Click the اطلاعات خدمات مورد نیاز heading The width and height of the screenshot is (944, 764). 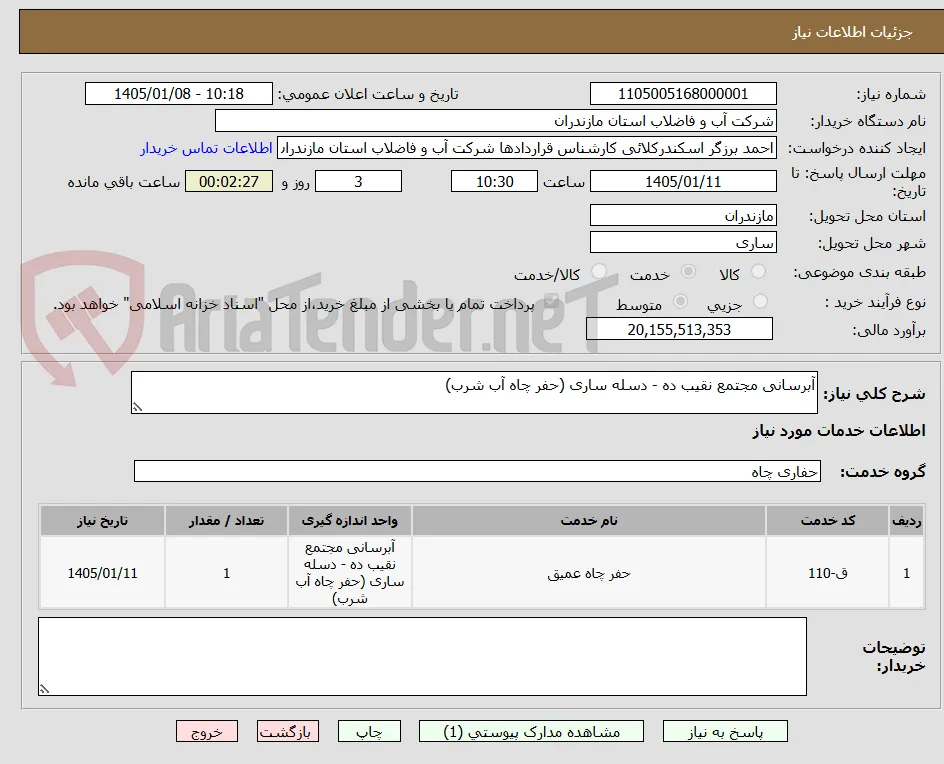point(839,431)
